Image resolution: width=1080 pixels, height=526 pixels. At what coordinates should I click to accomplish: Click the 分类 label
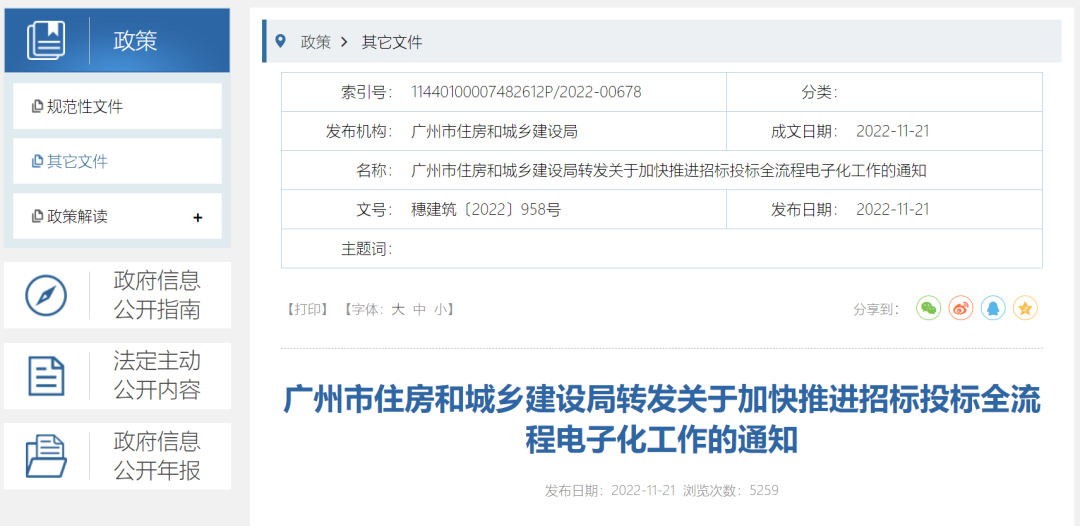coord(819,92)
